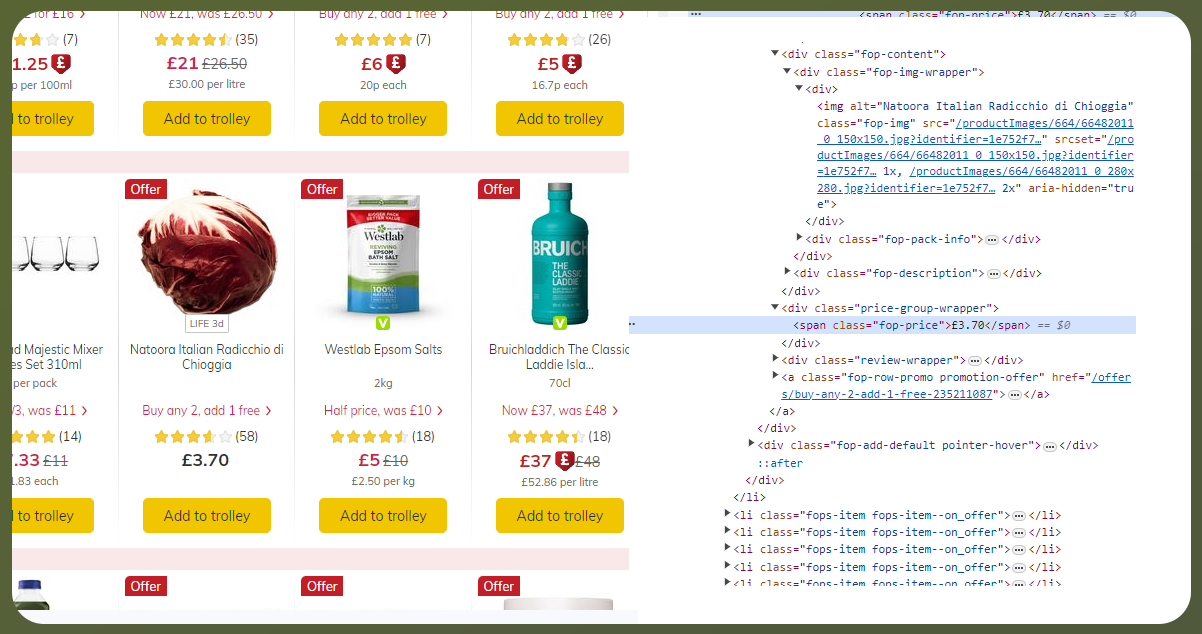Image resolution: width=1202 pixels, height=634 pixels.
Task: Click the red pound badge beside £6 price
Action: click(x=395, y=64)
